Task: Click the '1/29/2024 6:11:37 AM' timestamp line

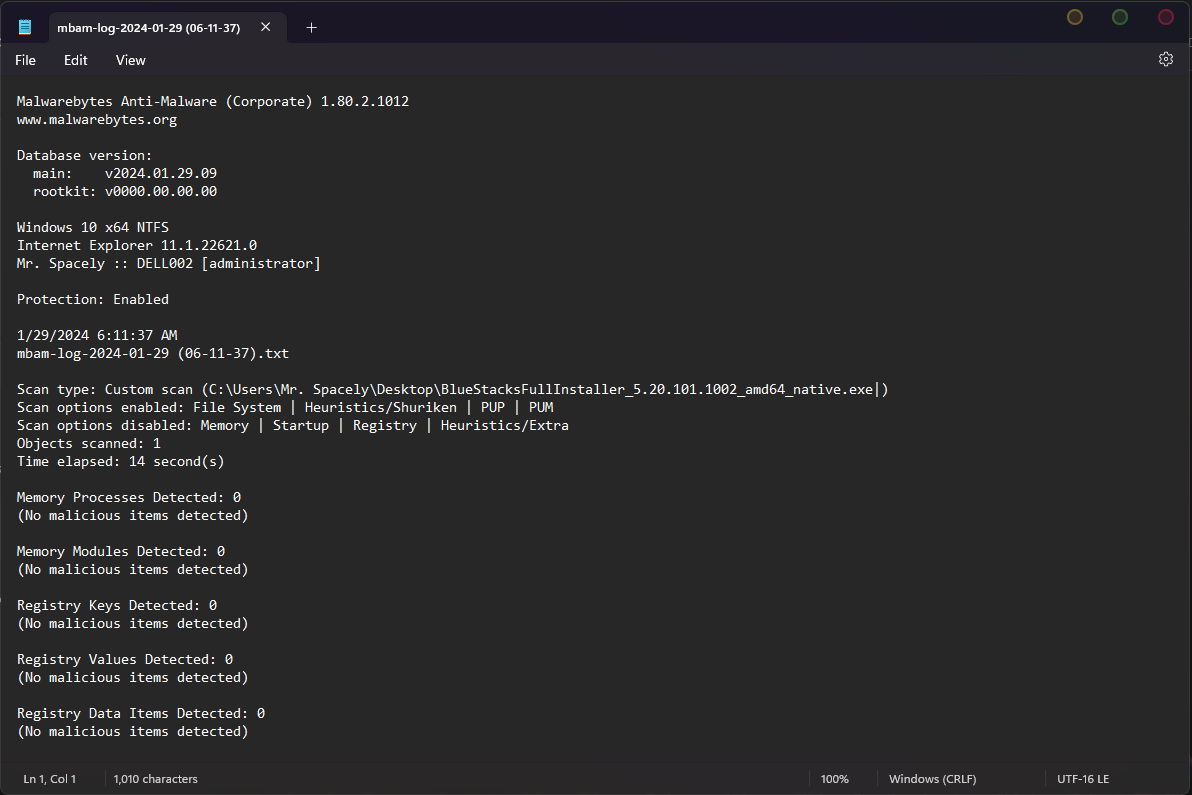Action: pyautogui.click(x=97, y=335)
